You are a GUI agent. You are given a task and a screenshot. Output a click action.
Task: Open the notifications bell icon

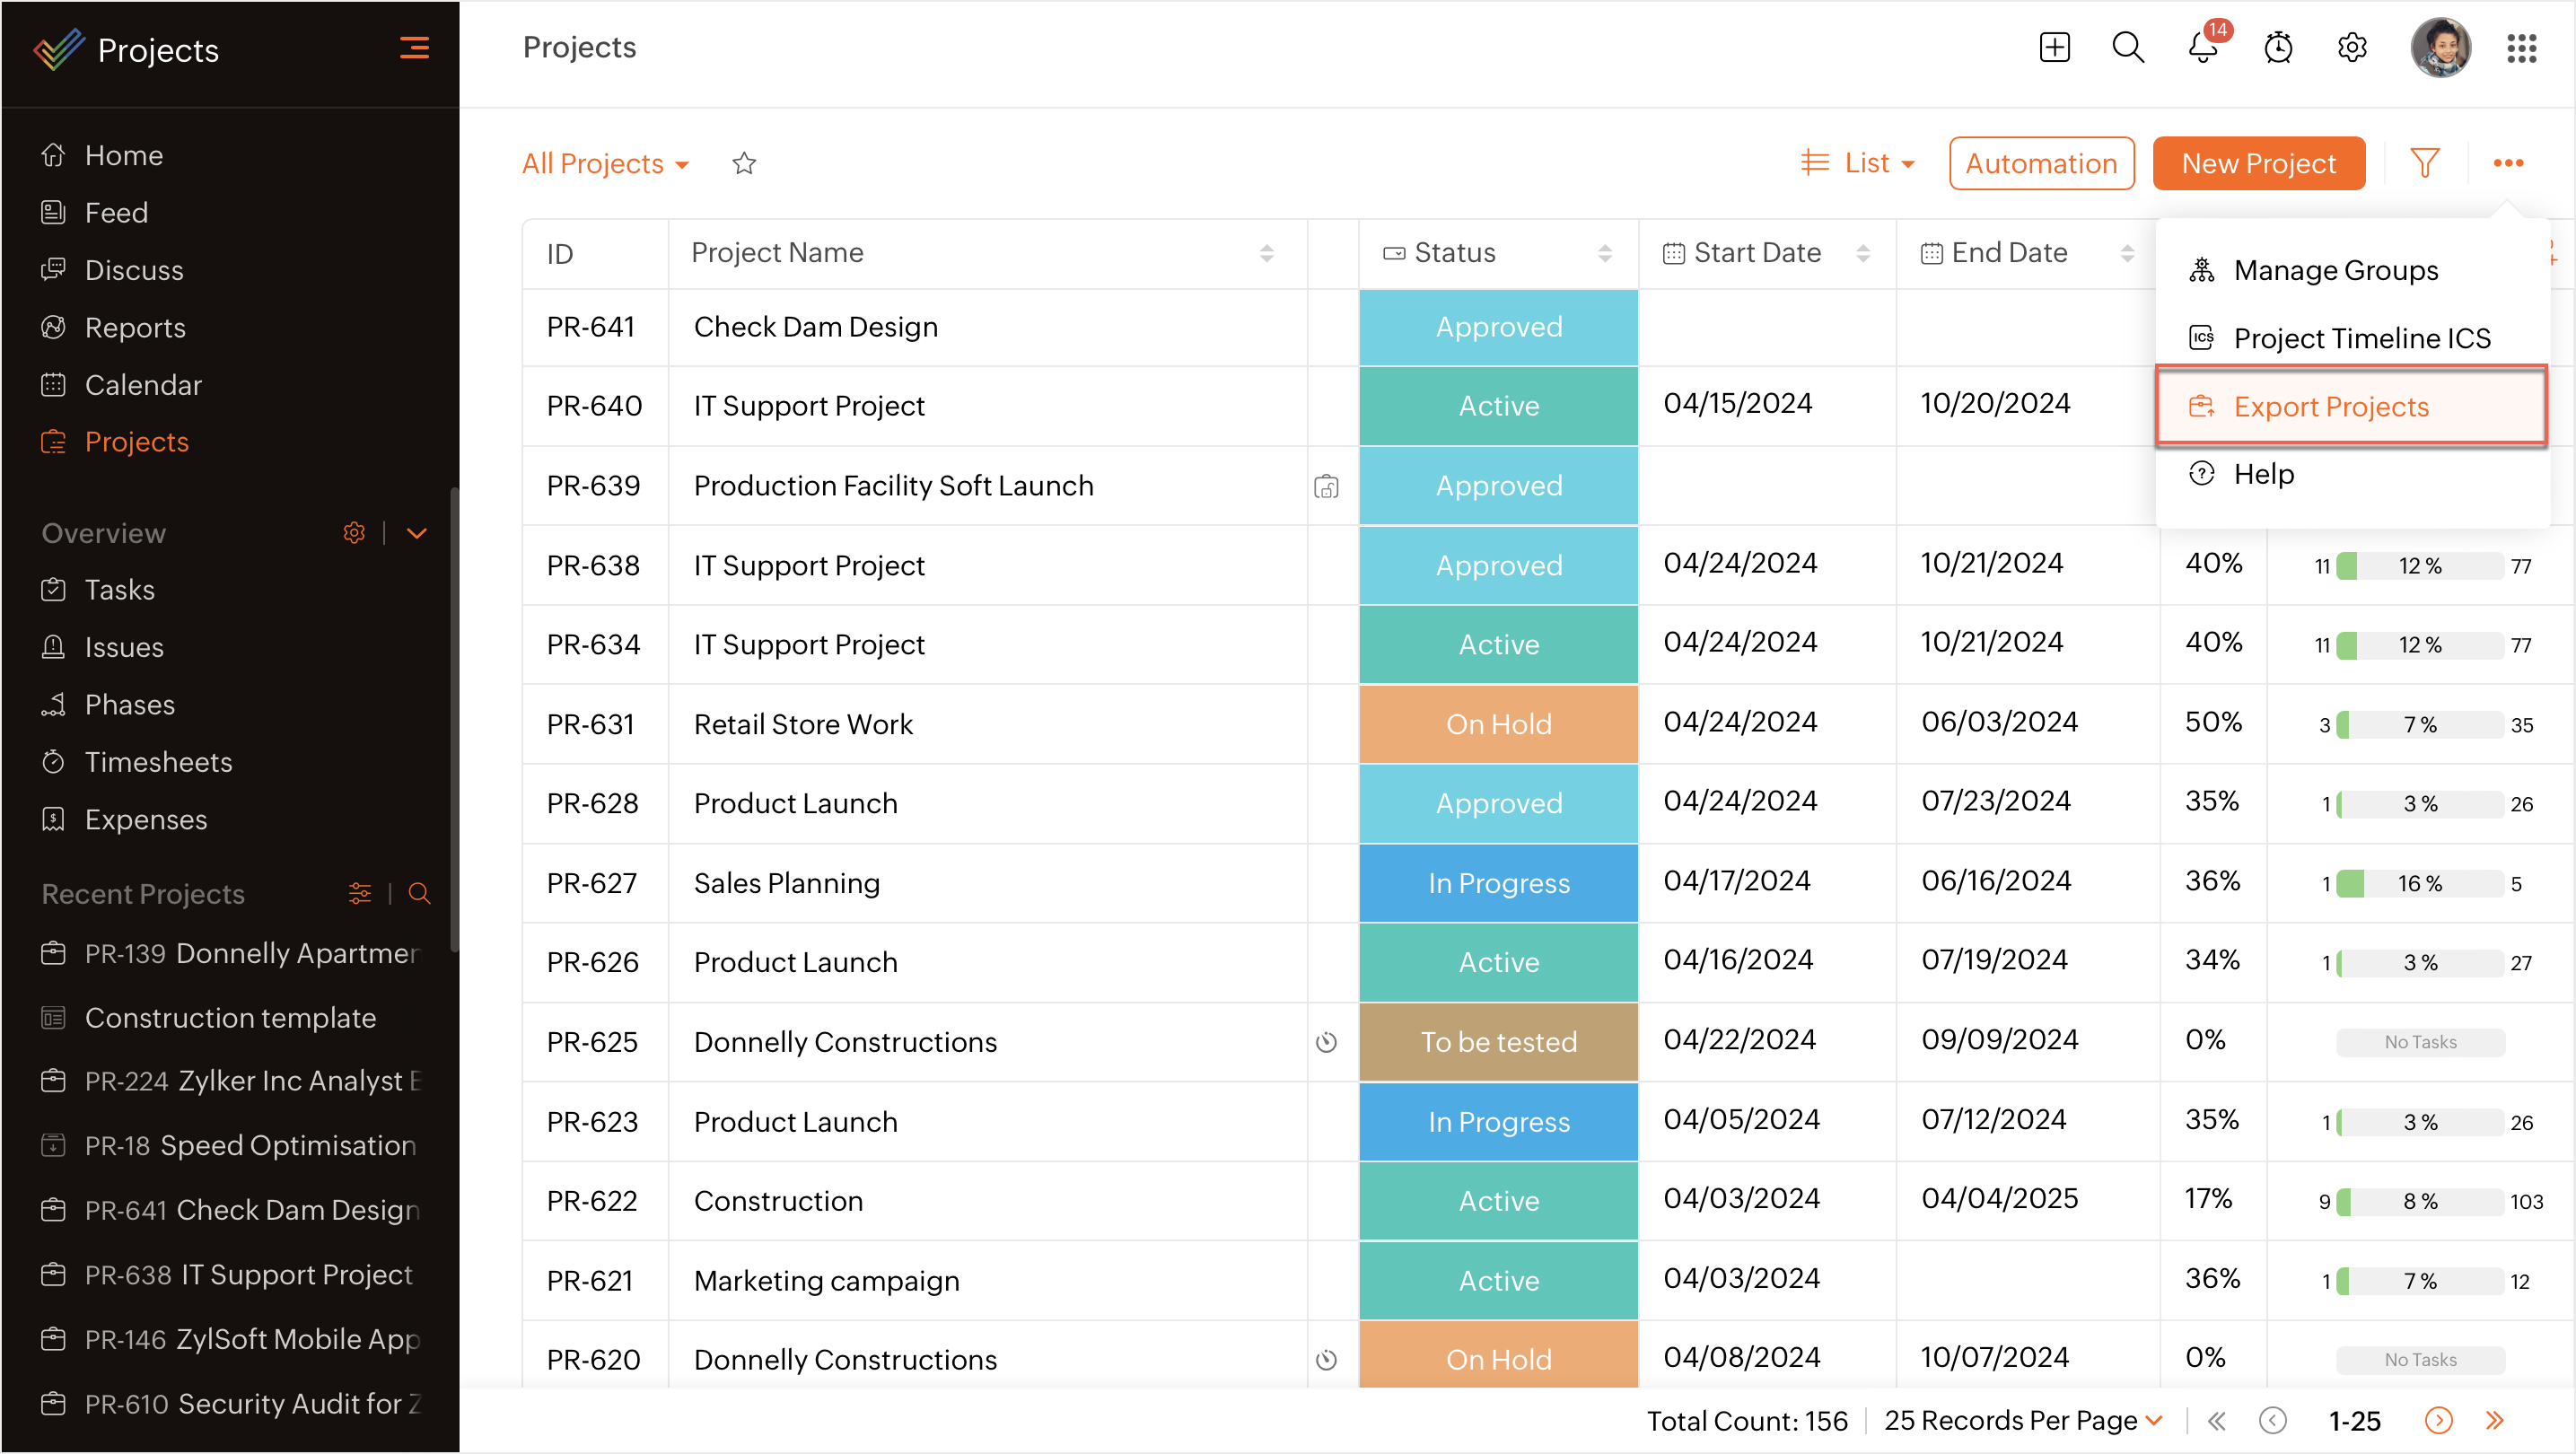tap(2202, 48)
